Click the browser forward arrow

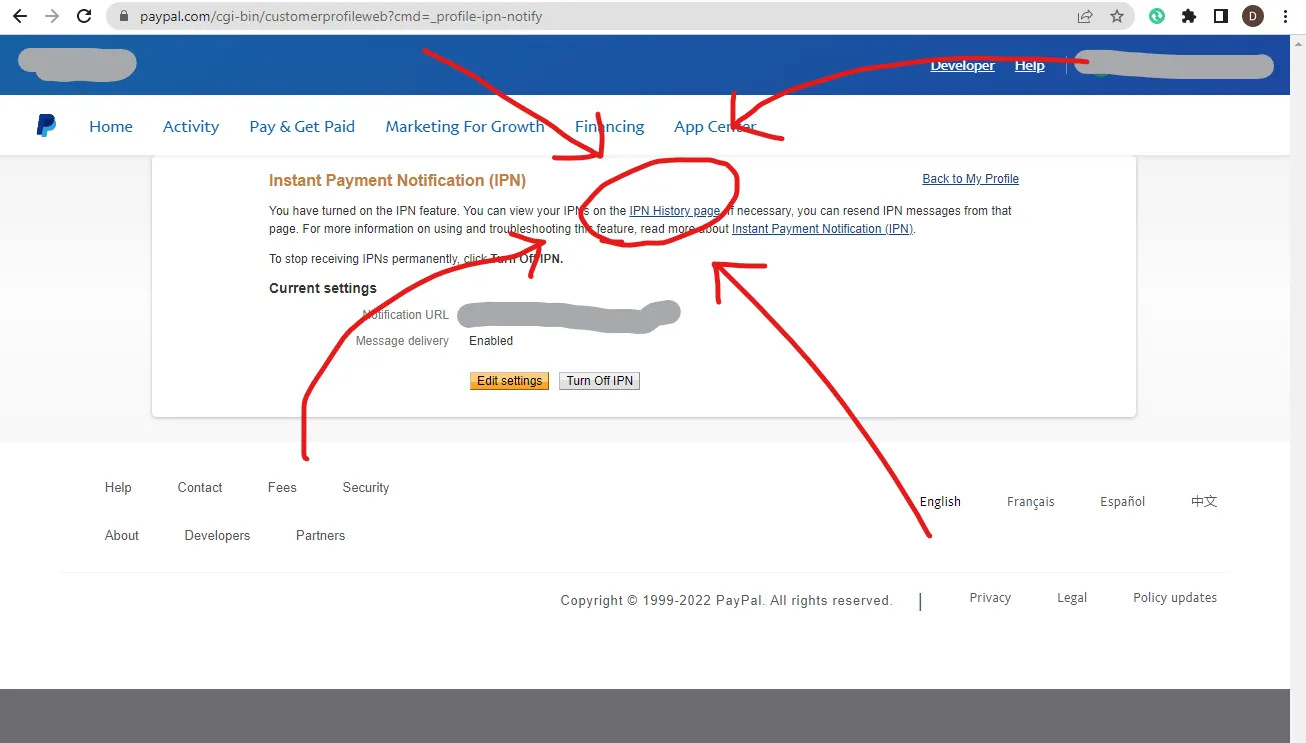(x=52, y=16)
